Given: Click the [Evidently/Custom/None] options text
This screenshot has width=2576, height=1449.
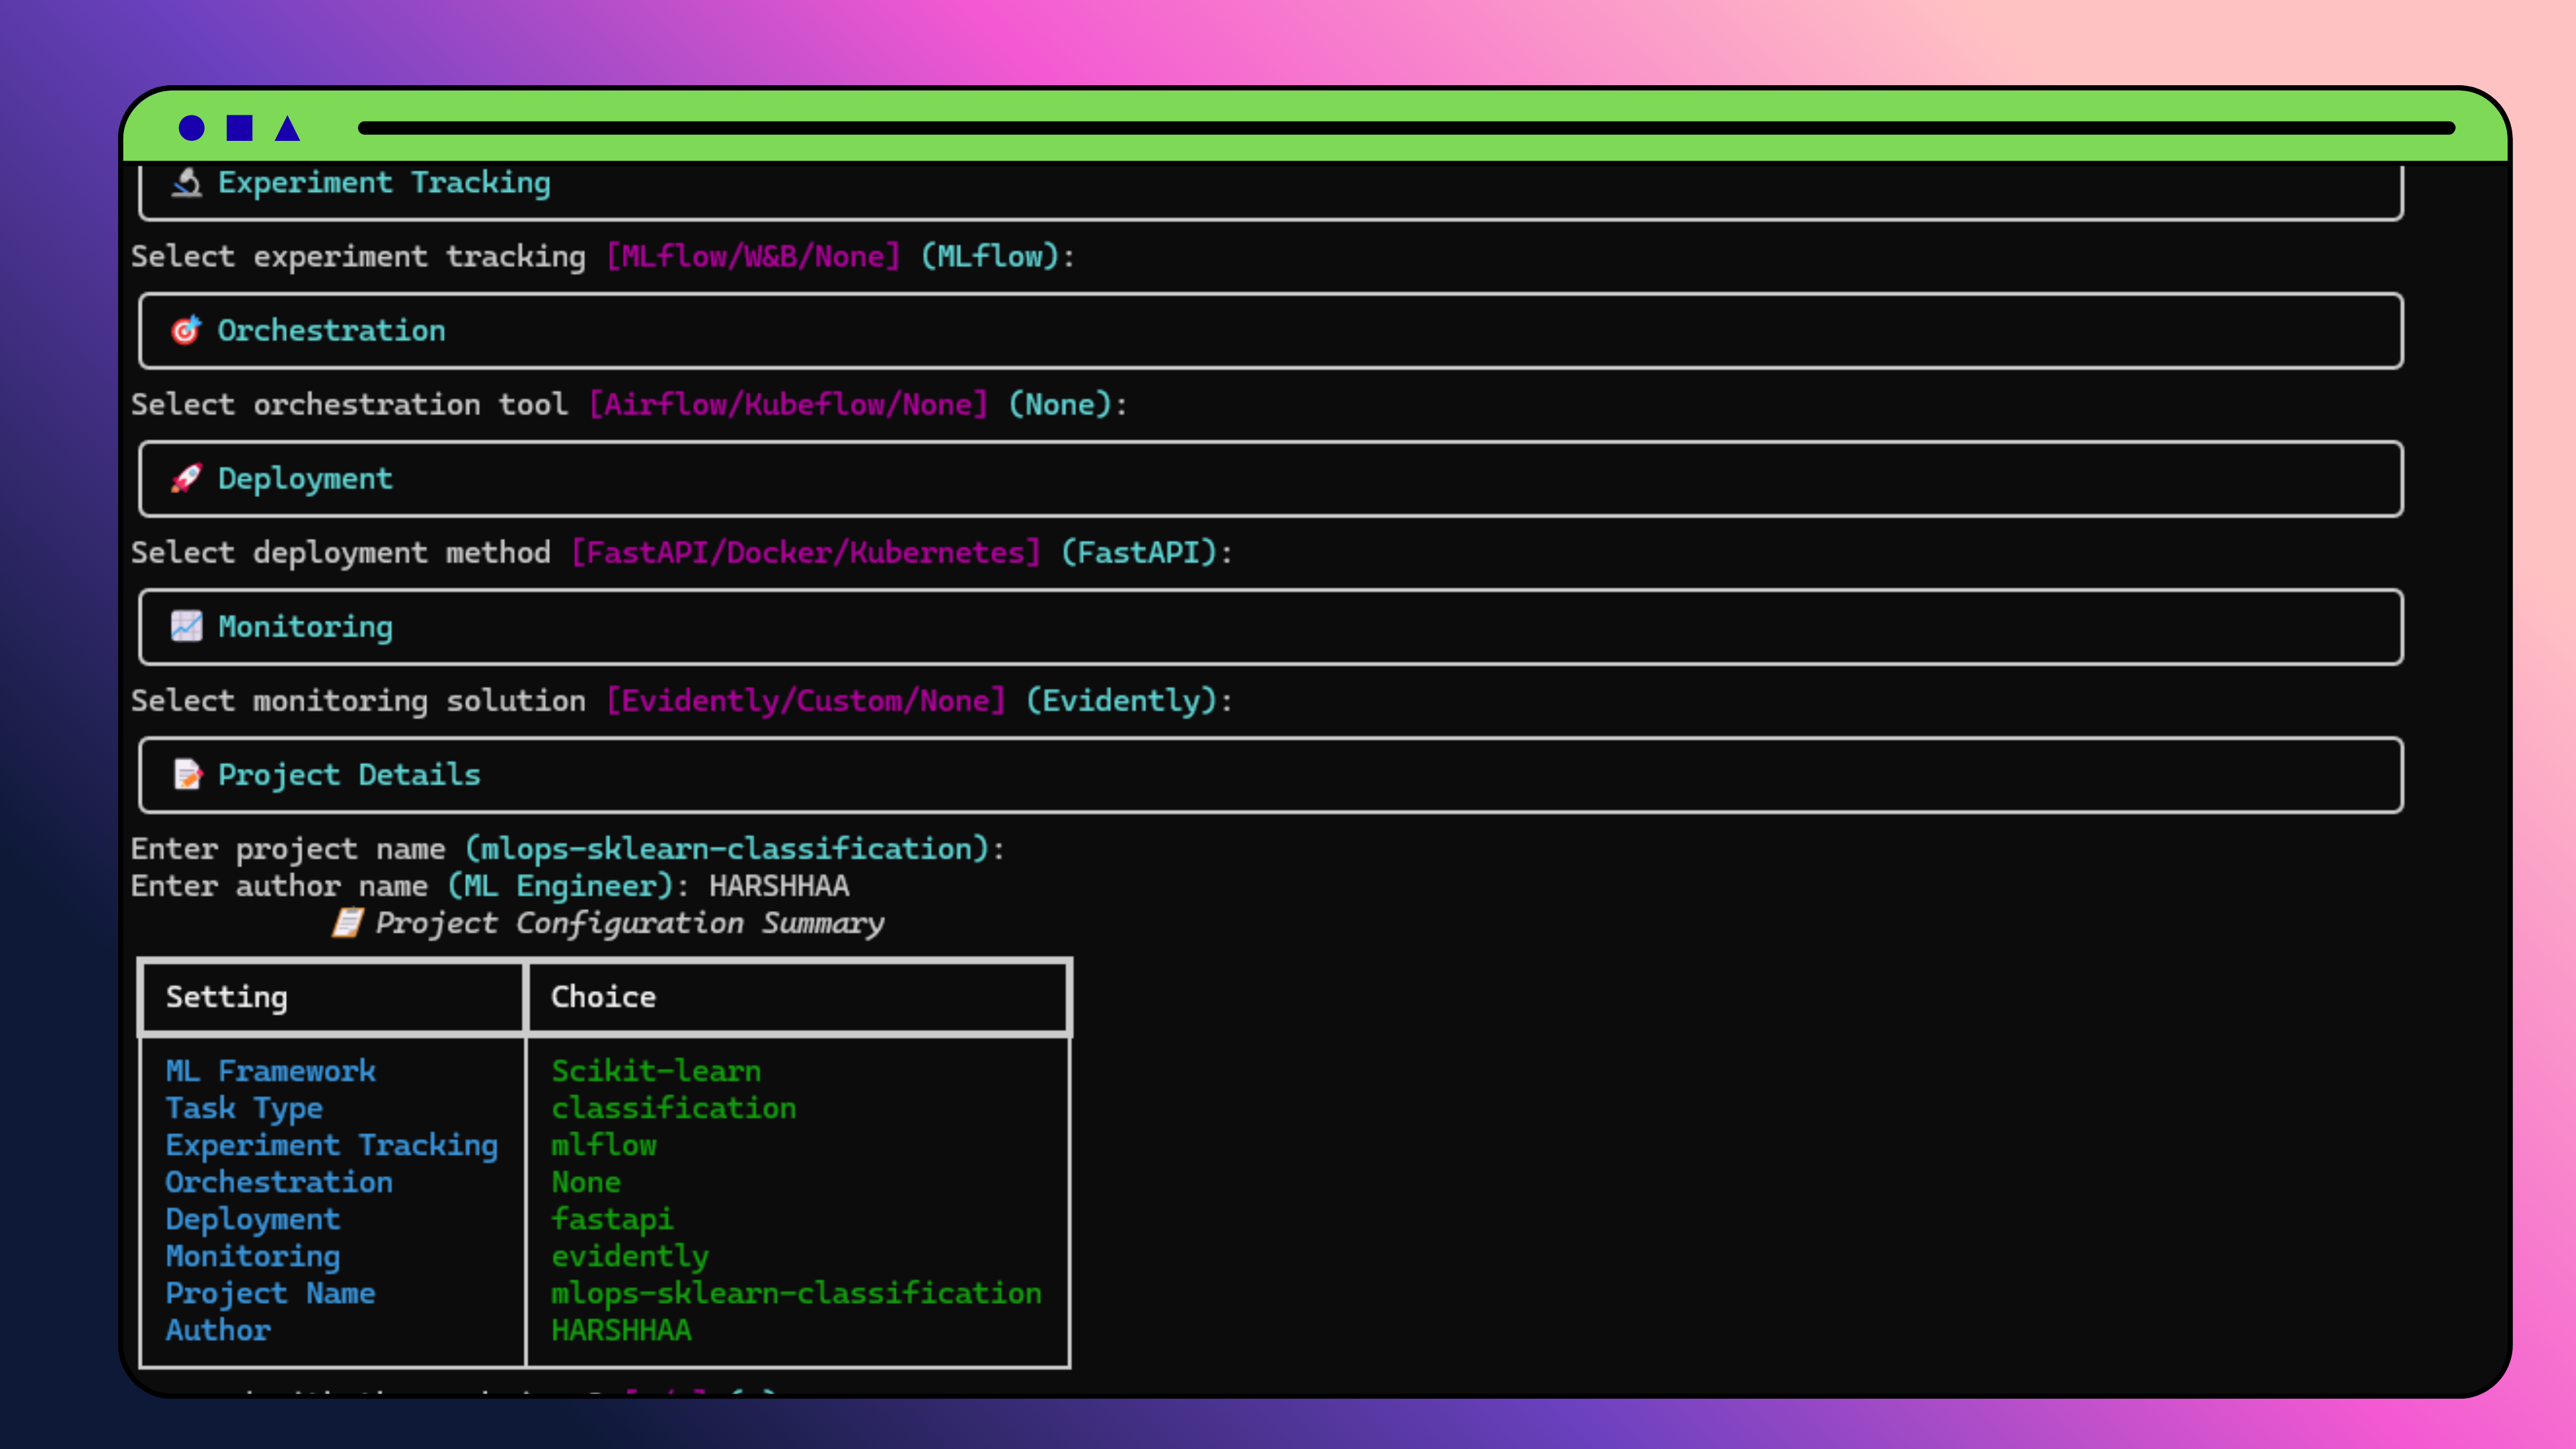Looking at the screenshot, I should [x=806, y=701].
